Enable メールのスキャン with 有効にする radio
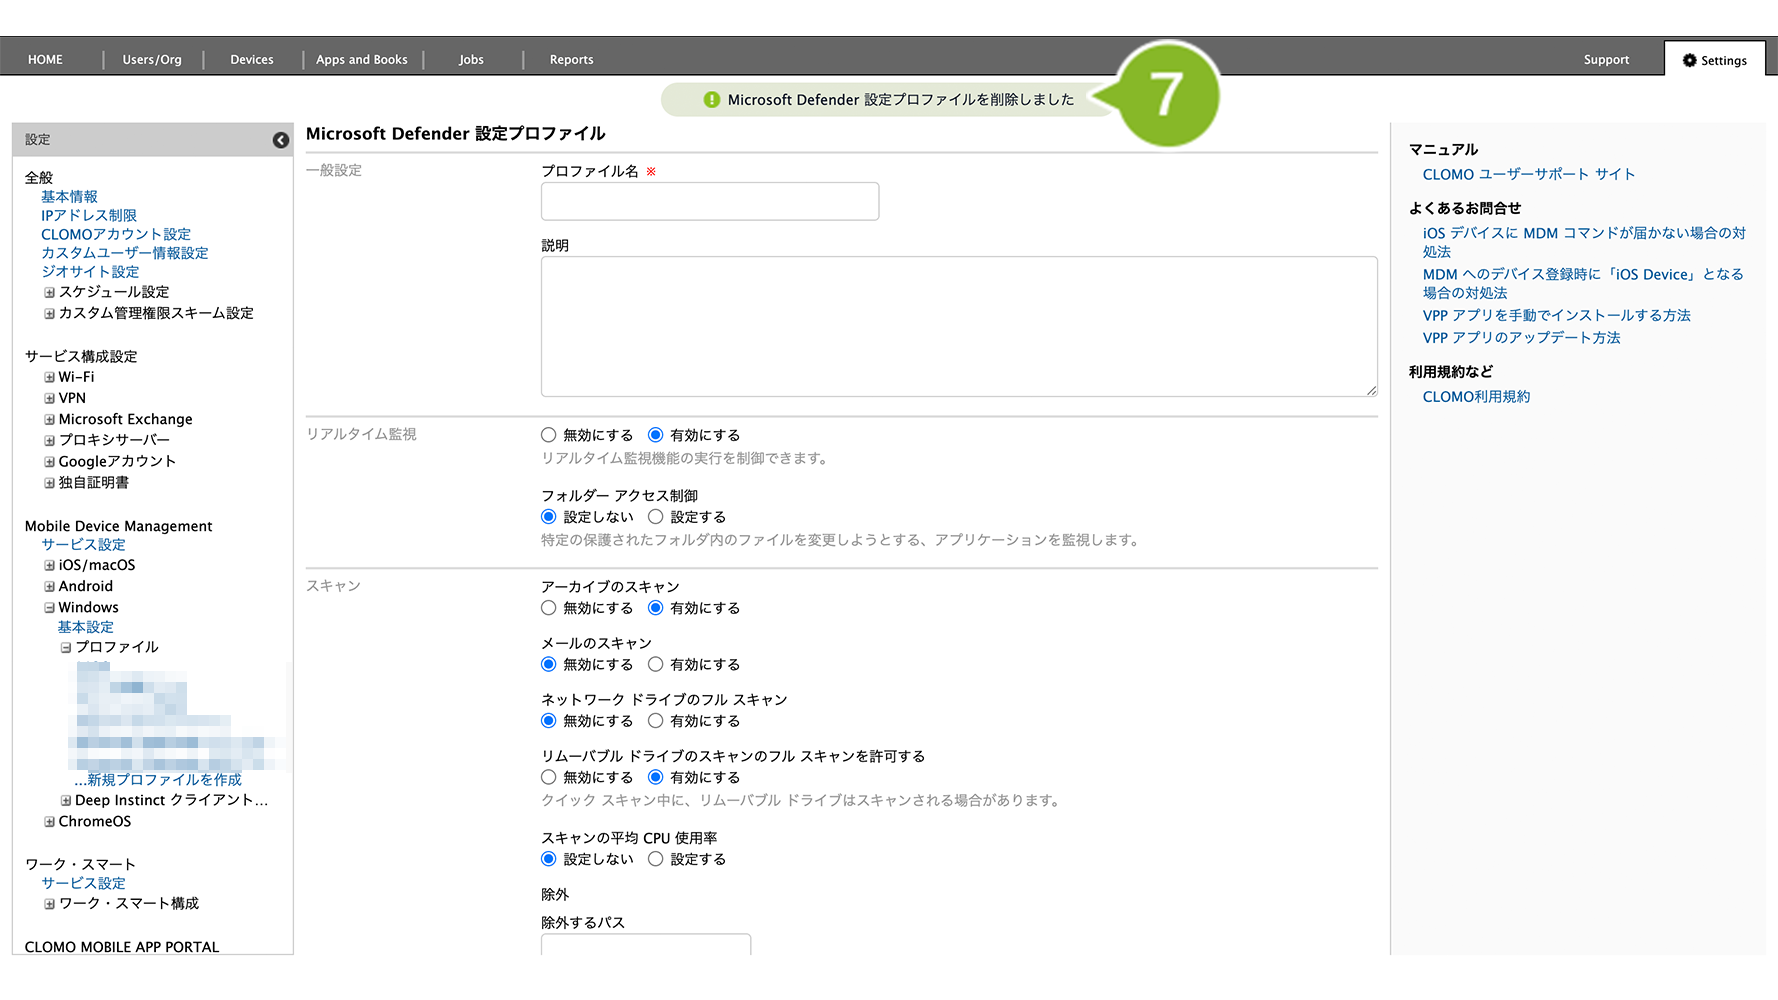The height and width of the screenshot is (1000, 1778). [655, 664]
